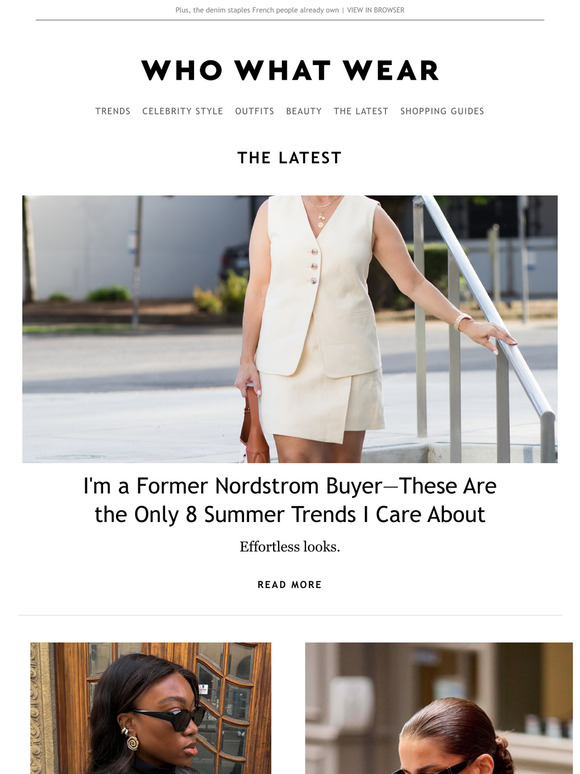Open the photo of woman with hair bun
This screenshot has height=774, width=580.
[x=439, y=708]
